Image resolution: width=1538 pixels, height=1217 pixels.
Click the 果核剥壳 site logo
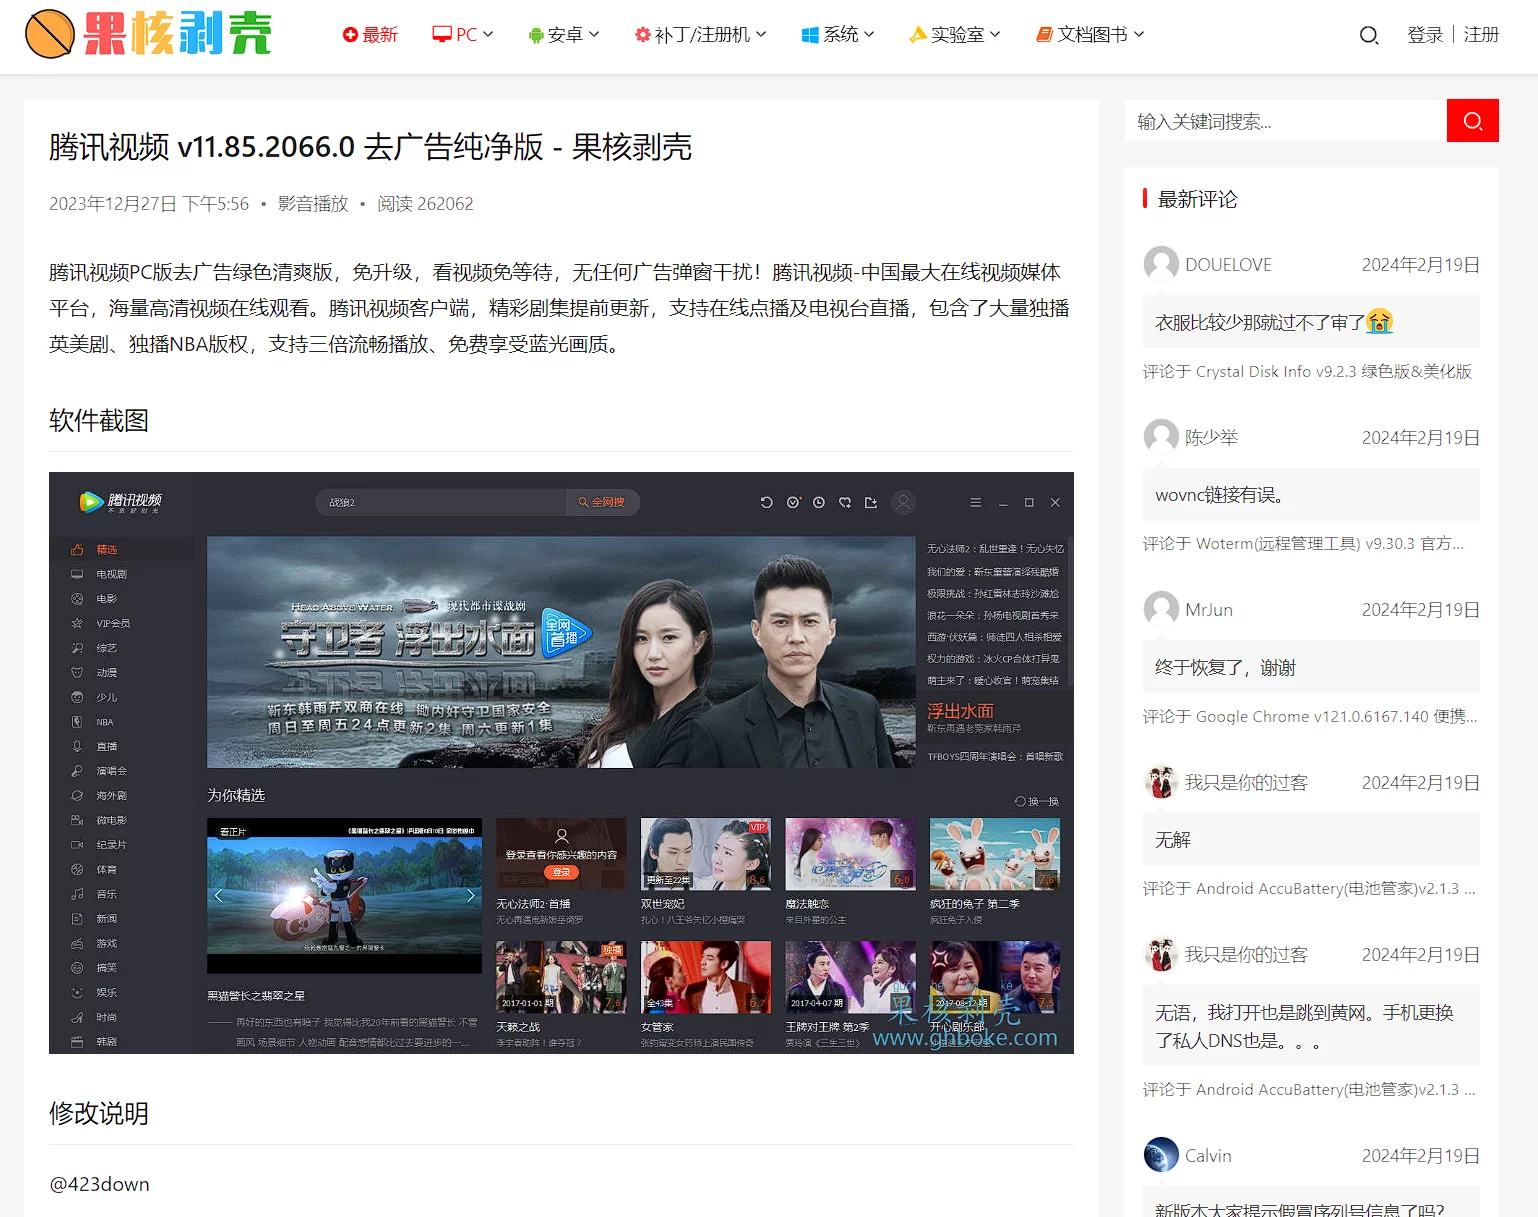click(148, 34)
